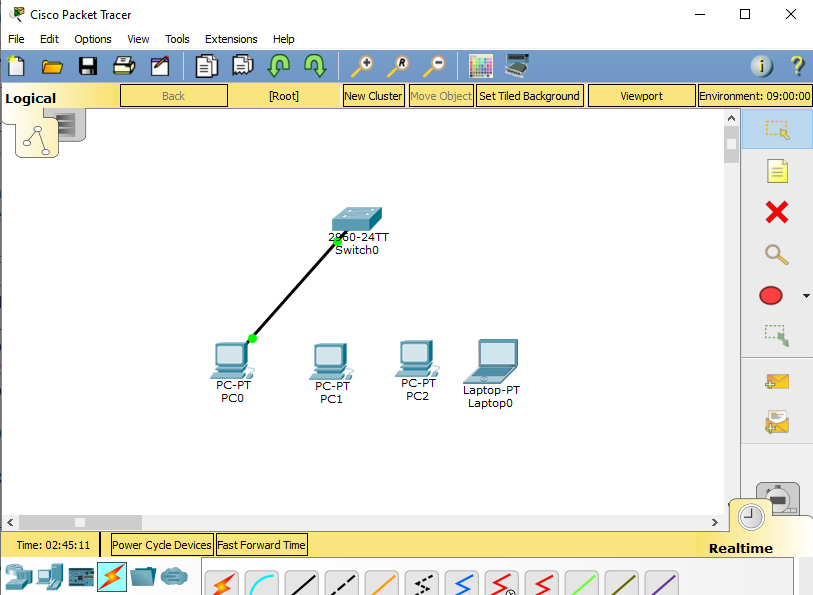The width and height of the screenshot is (813, 595).
Task: Open the drawing shape dropdown arrow
Action: point(806,296)
